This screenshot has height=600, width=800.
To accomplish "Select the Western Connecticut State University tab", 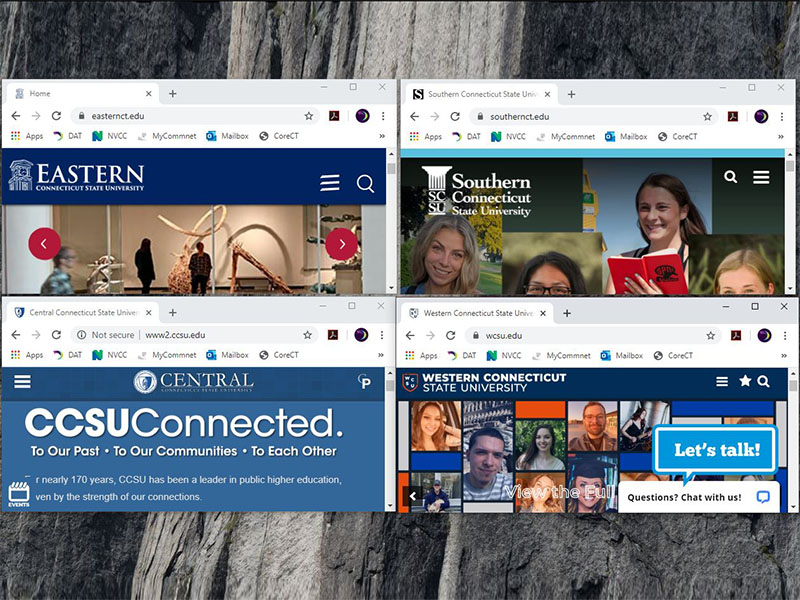I will click(x=477, y=313).
